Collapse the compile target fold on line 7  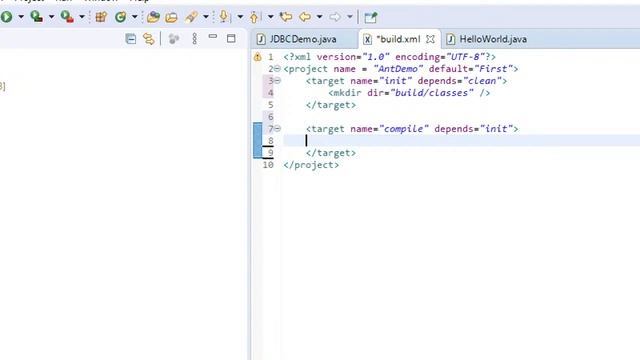[278, 129]
